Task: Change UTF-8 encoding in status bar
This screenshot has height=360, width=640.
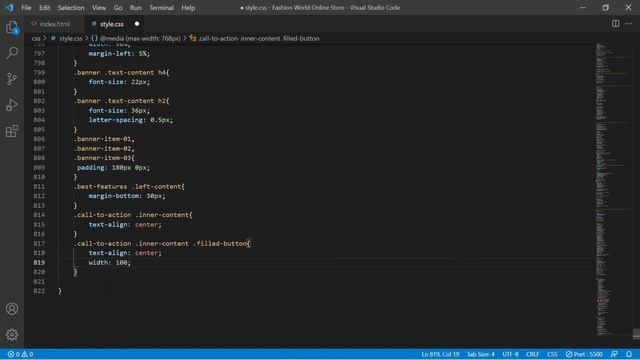Action: coord(510,354)
